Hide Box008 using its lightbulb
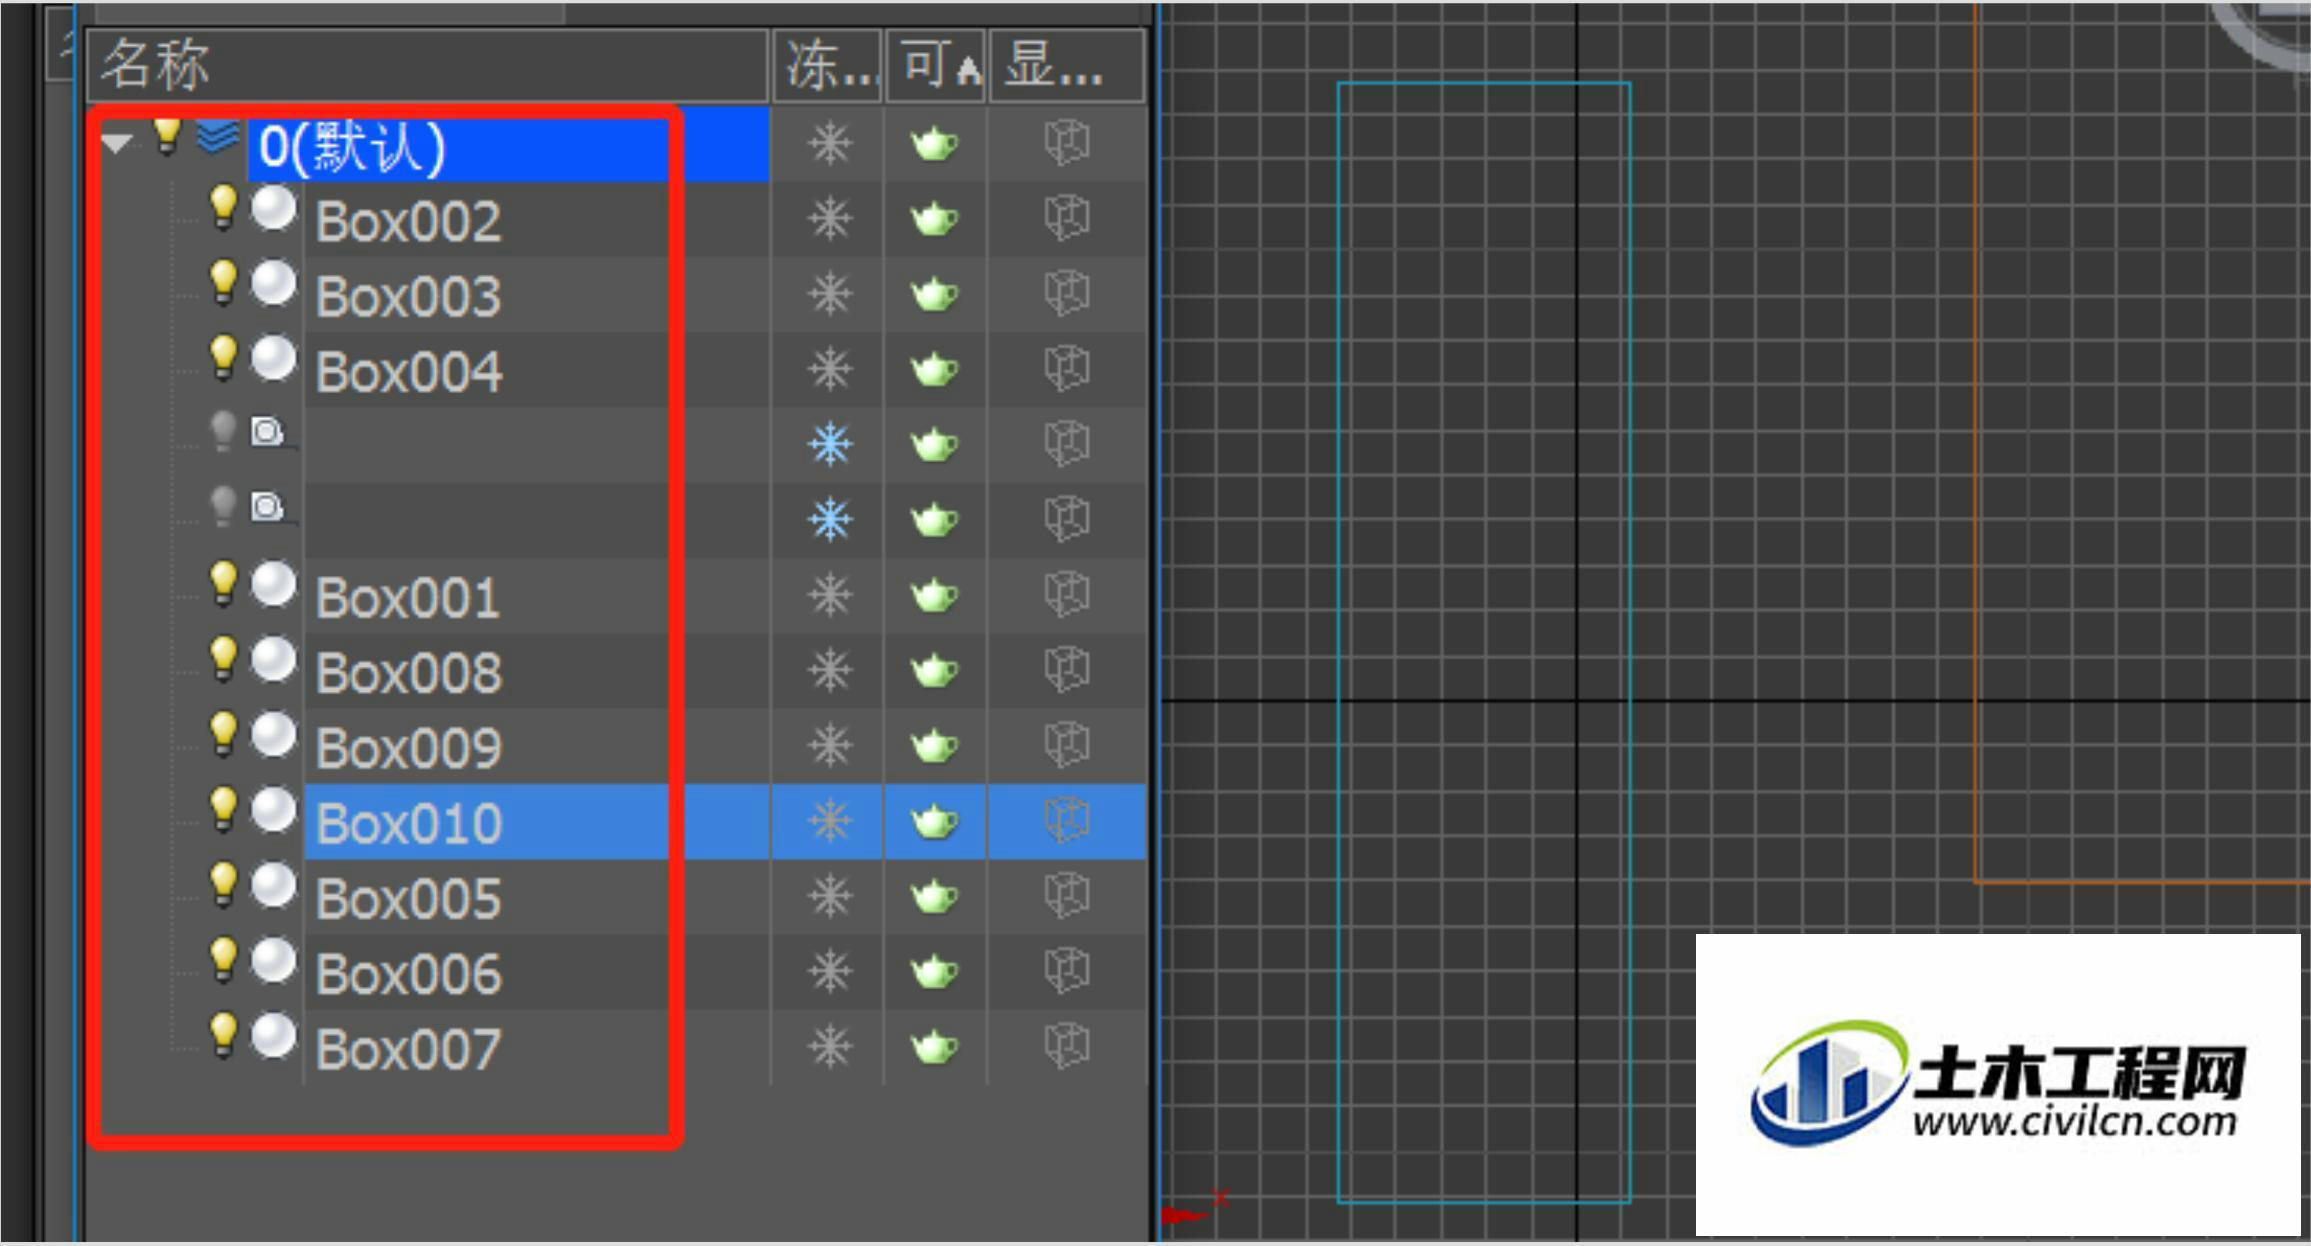The height and width of the screenshot is (1246, 2311). (223, 658)
